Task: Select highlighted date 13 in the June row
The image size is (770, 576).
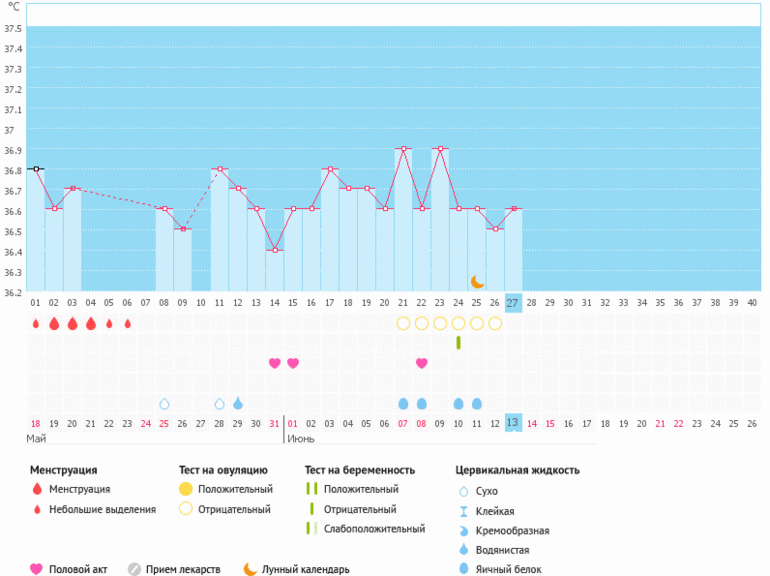Action: click(513, 423)
